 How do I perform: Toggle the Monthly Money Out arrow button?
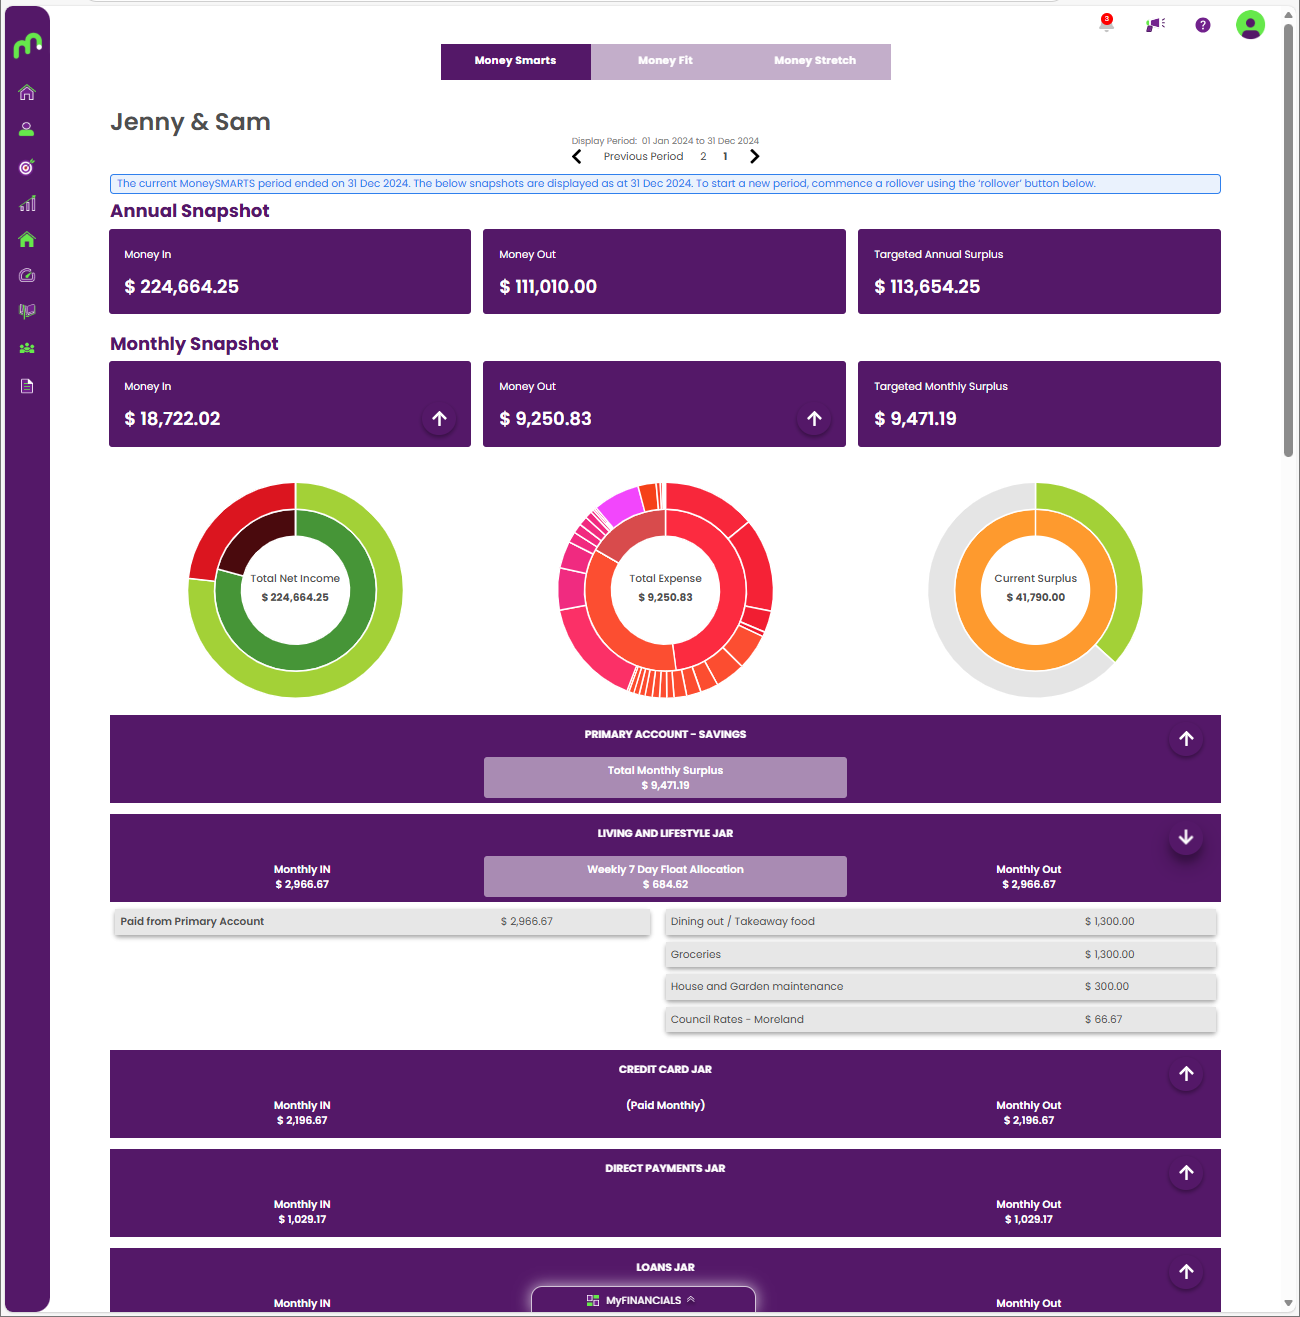(x=814, y=419)
